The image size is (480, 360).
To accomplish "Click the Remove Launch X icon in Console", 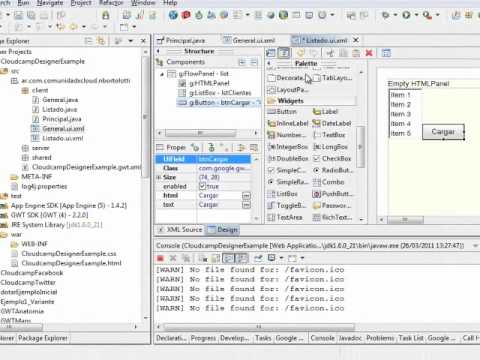I will (x=173, y=258).
